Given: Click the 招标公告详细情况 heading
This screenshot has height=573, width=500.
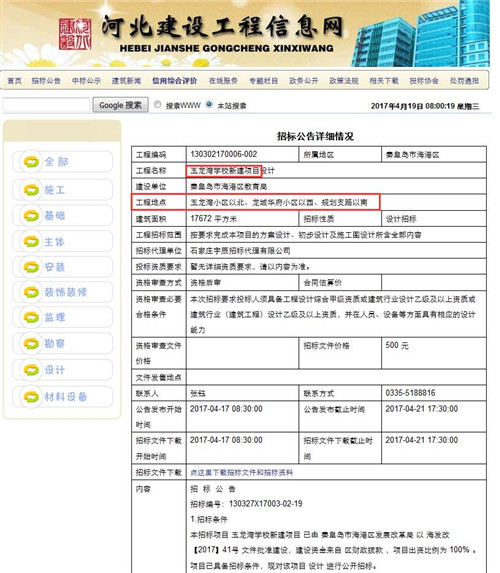Looking at the screenshot, I should tap(315, 137).
